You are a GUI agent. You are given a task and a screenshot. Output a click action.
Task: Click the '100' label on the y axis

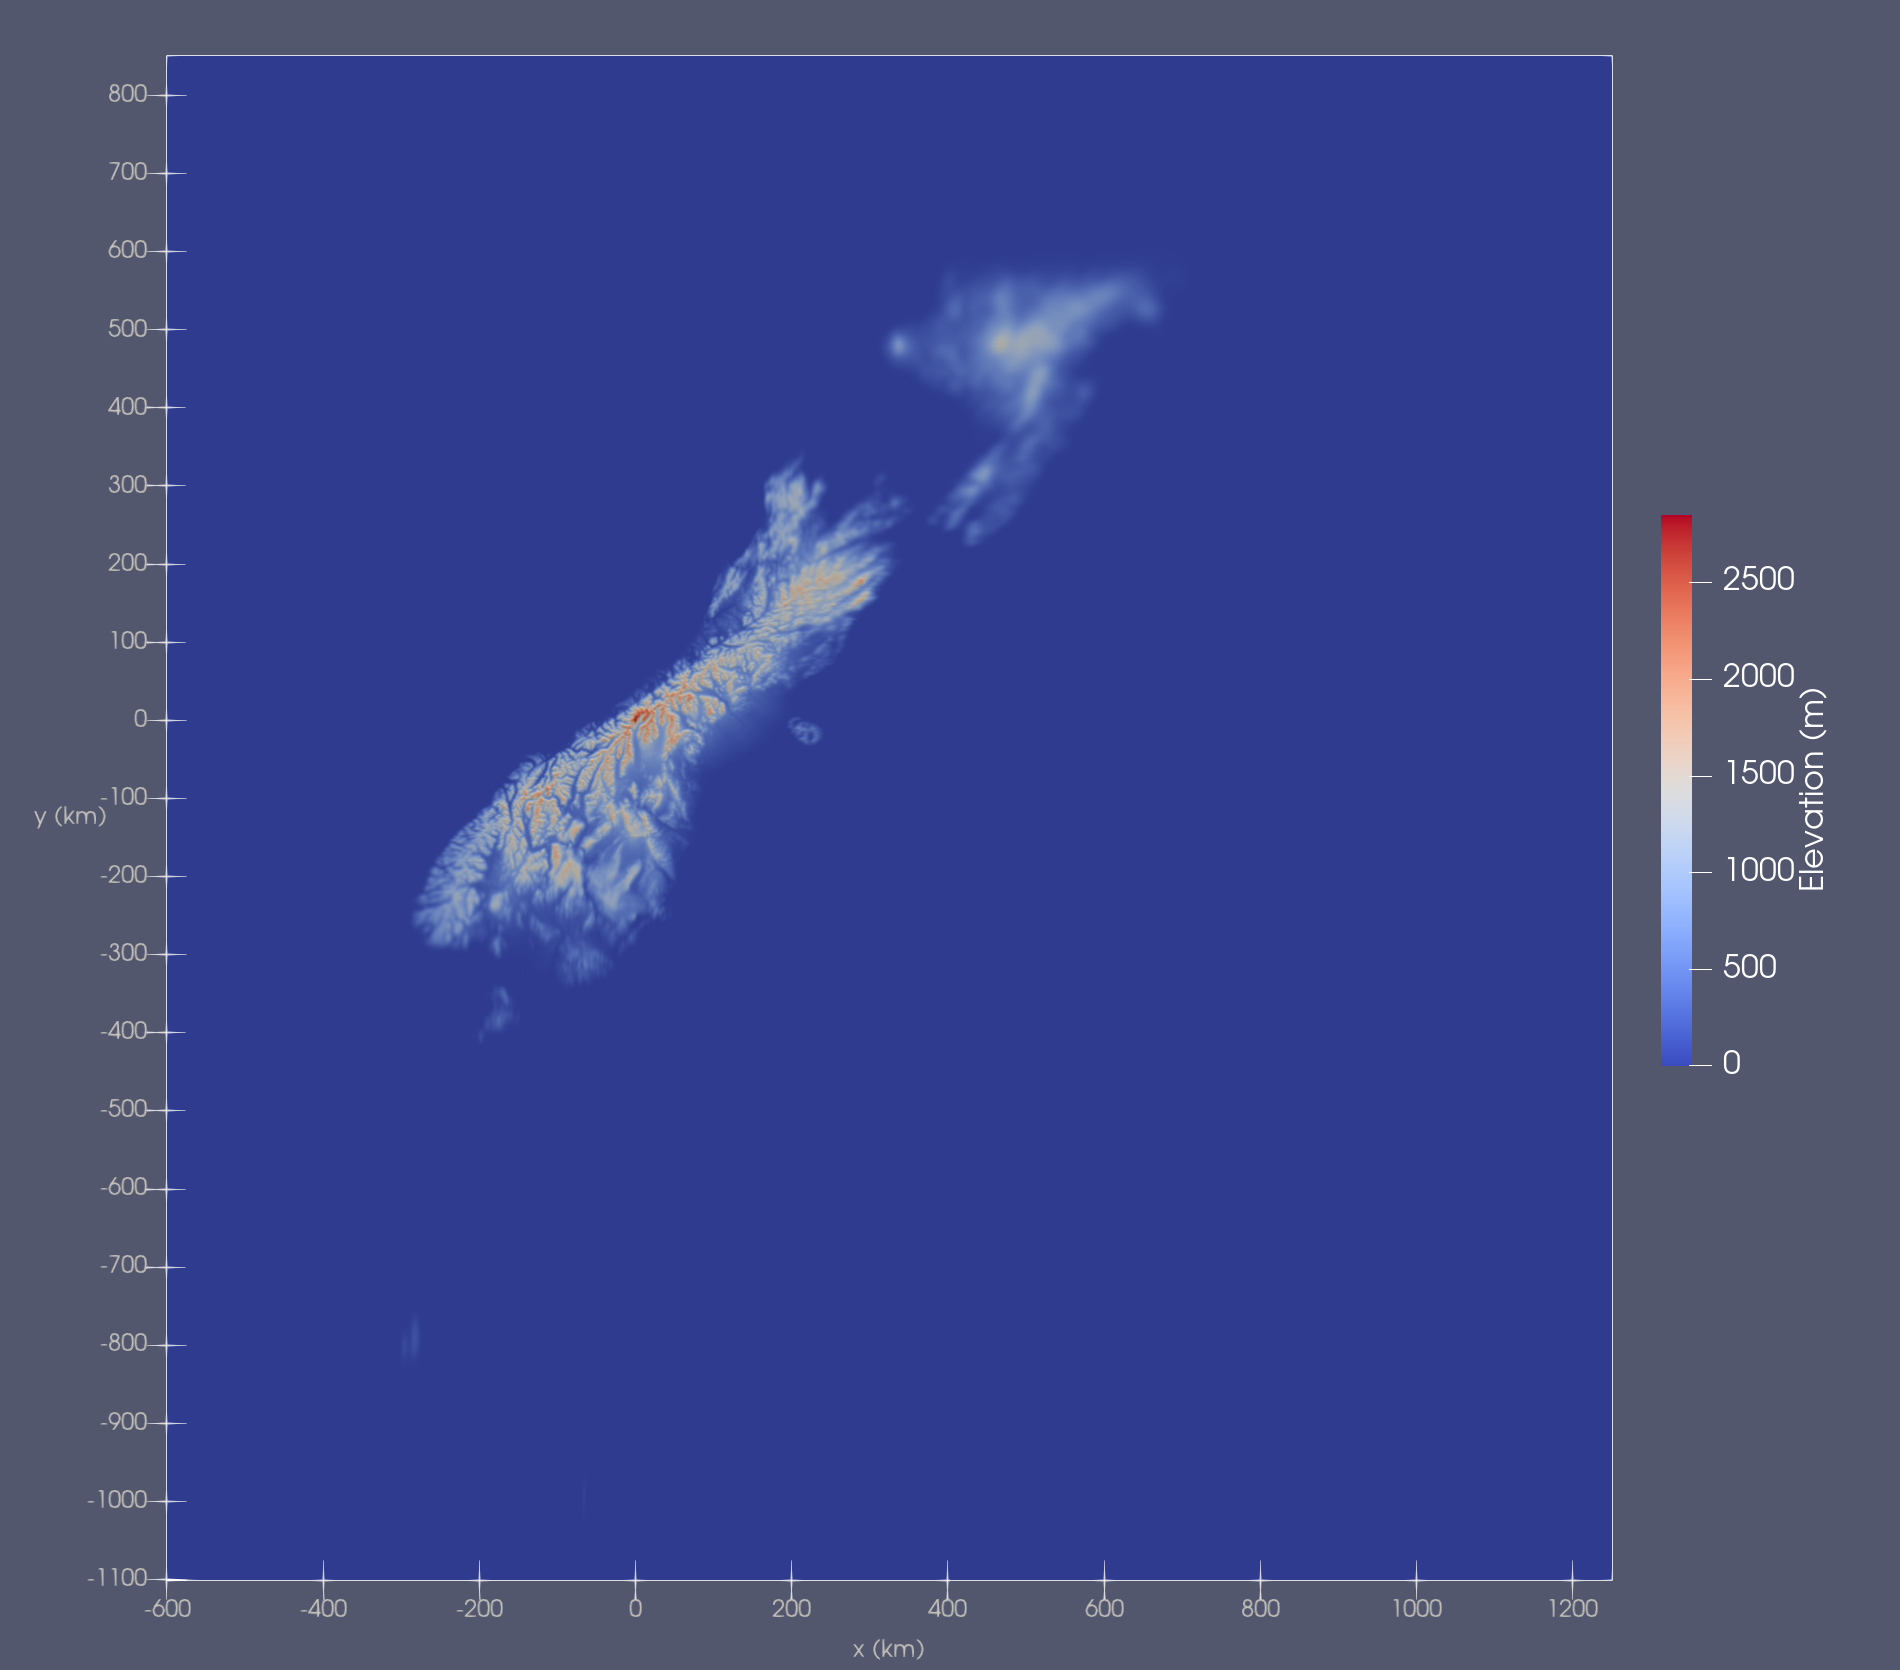click(128, 641)
